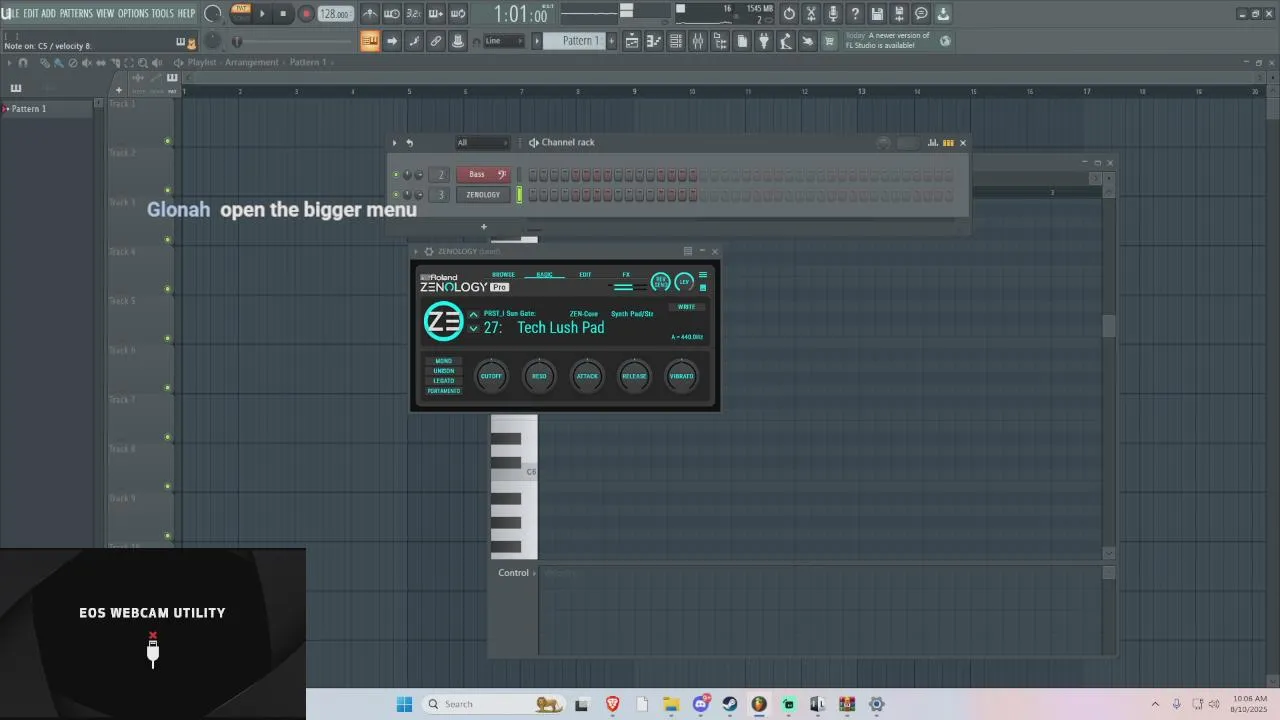The image size is (1280, 720).
Task: Click the Channel rack graph editor icon
Action: click(933, 143)
